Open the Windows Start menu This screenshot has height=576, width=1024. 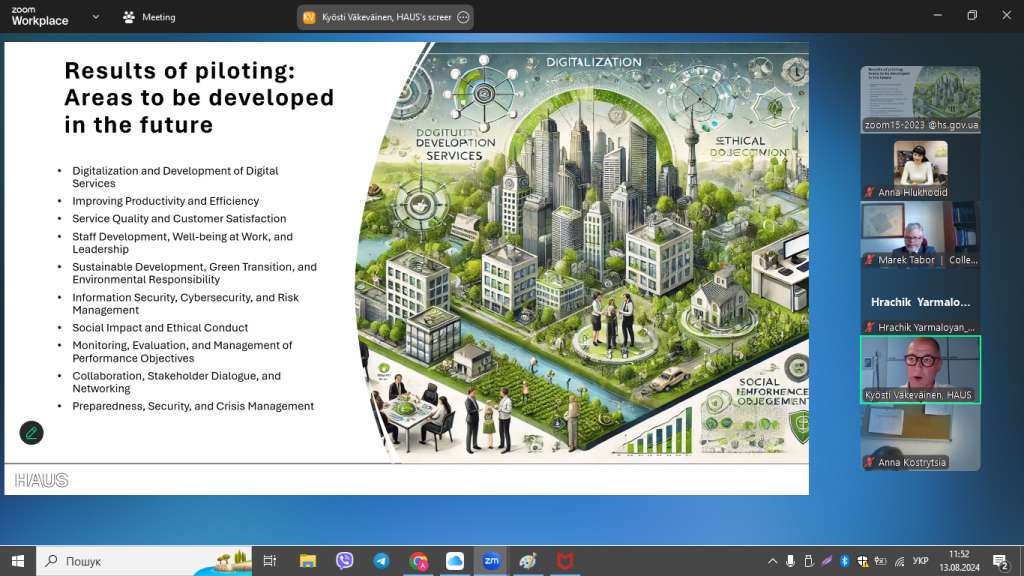[x=18, y=561]
